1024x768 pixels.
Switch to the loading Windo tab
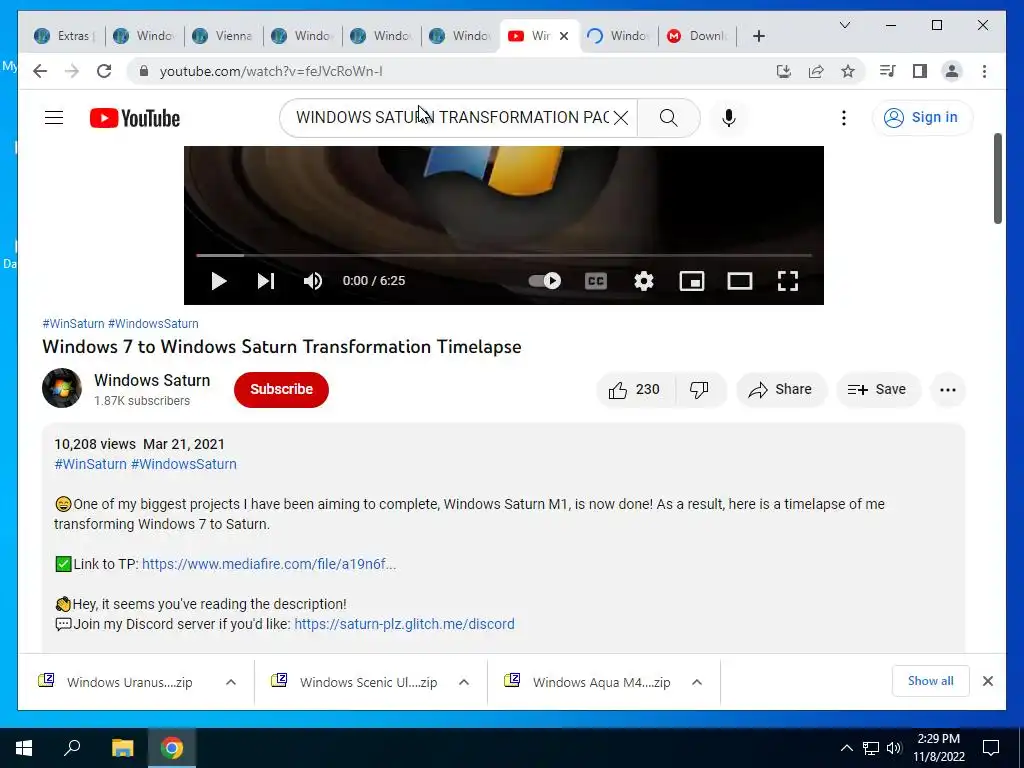point(618,36)
